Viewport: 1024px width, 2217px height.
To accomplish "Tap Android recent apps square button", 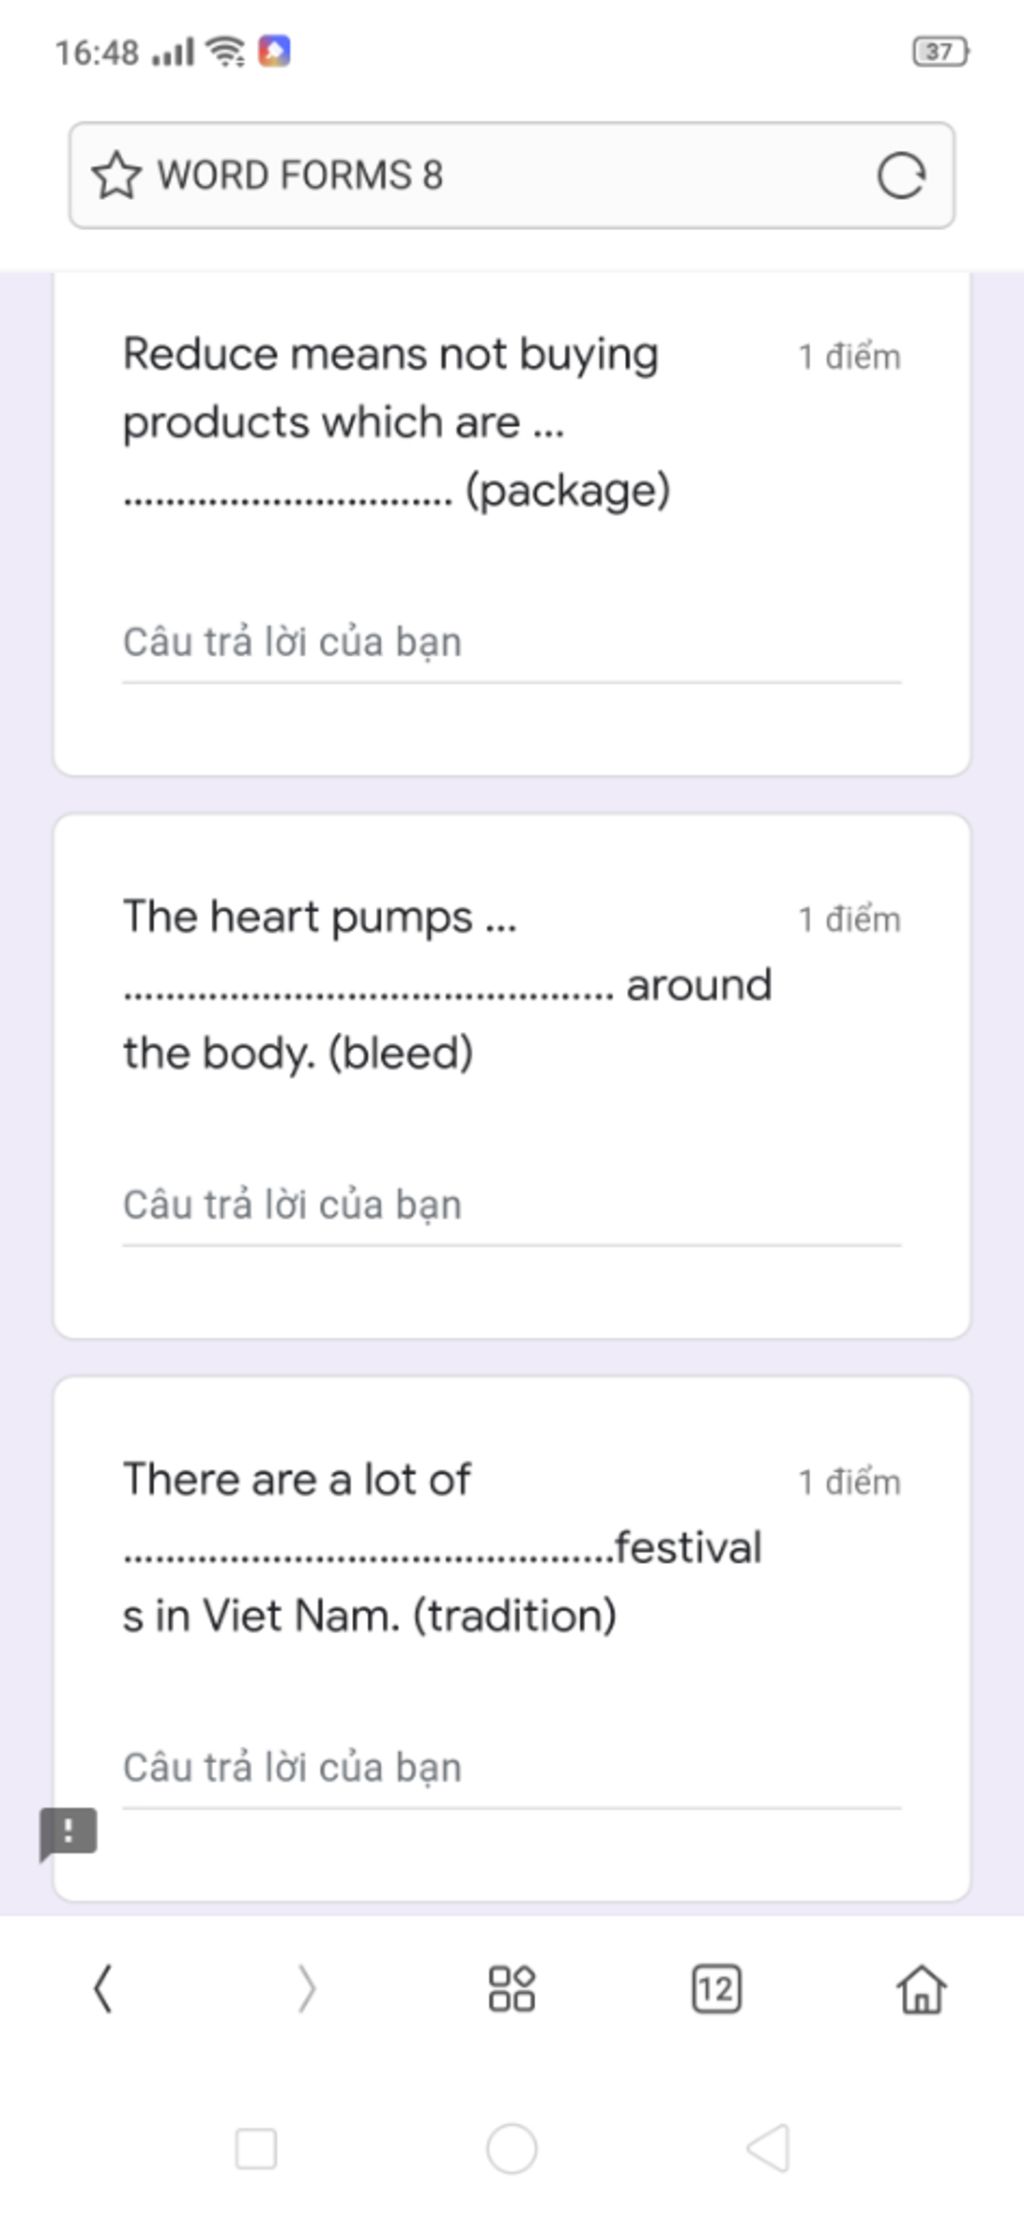I will coord(256,2148).
